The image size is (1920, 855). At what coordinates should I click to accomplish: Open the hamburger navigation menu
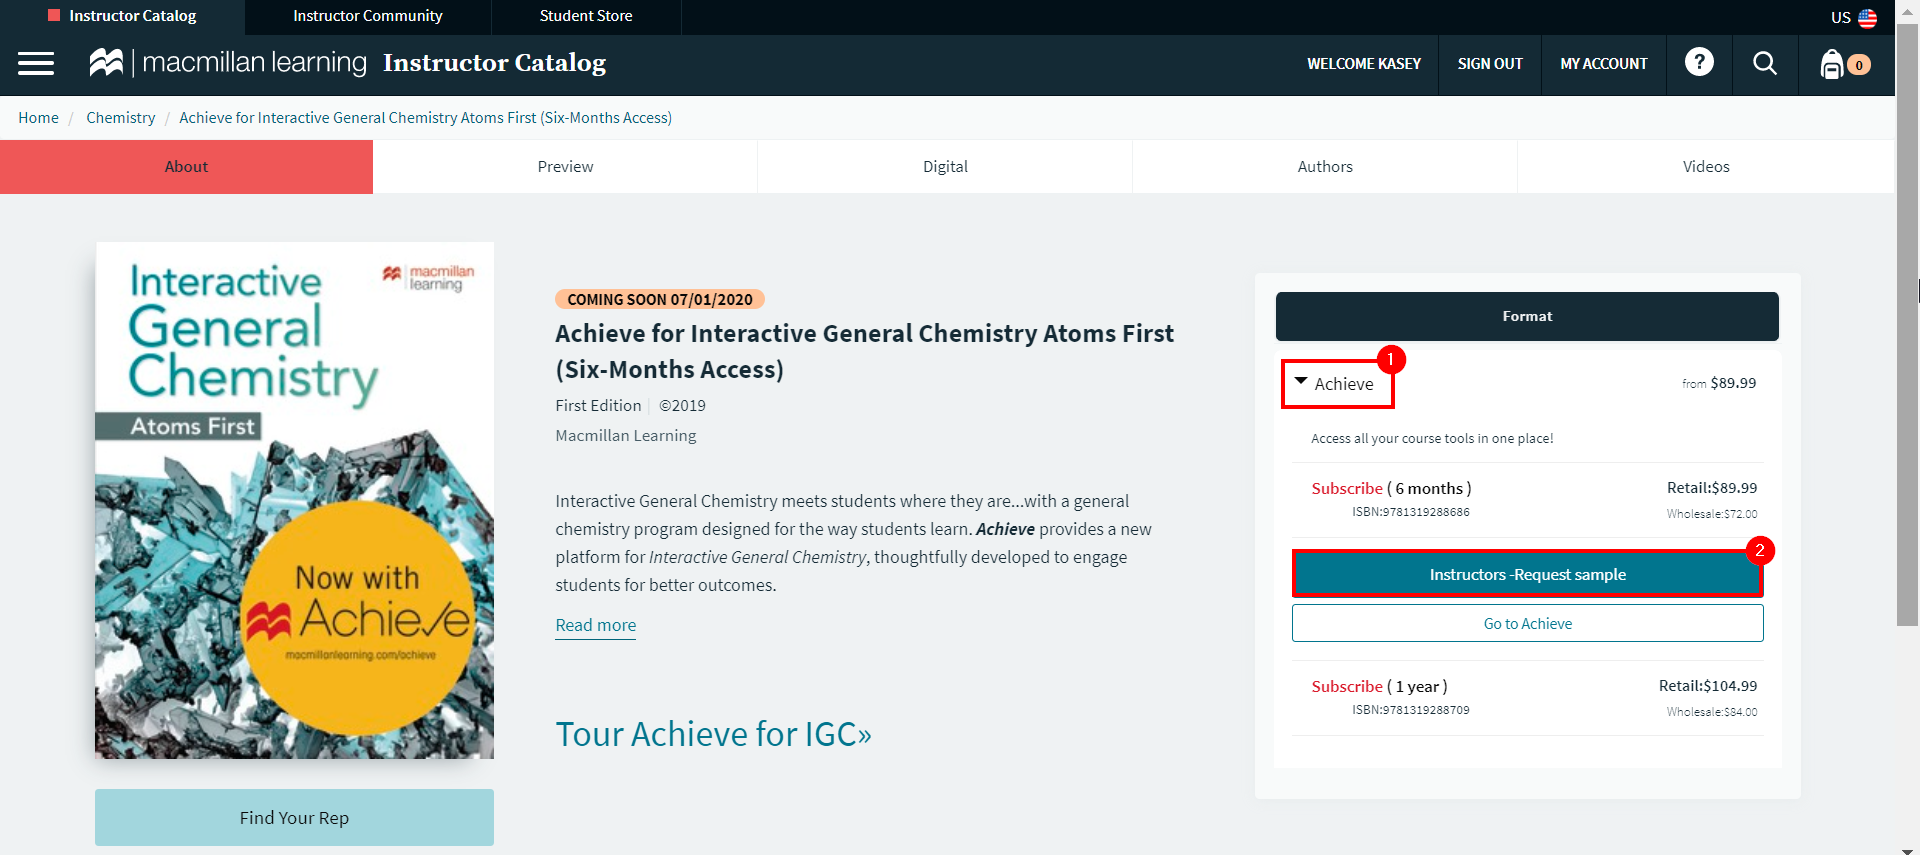pos(36,64)
